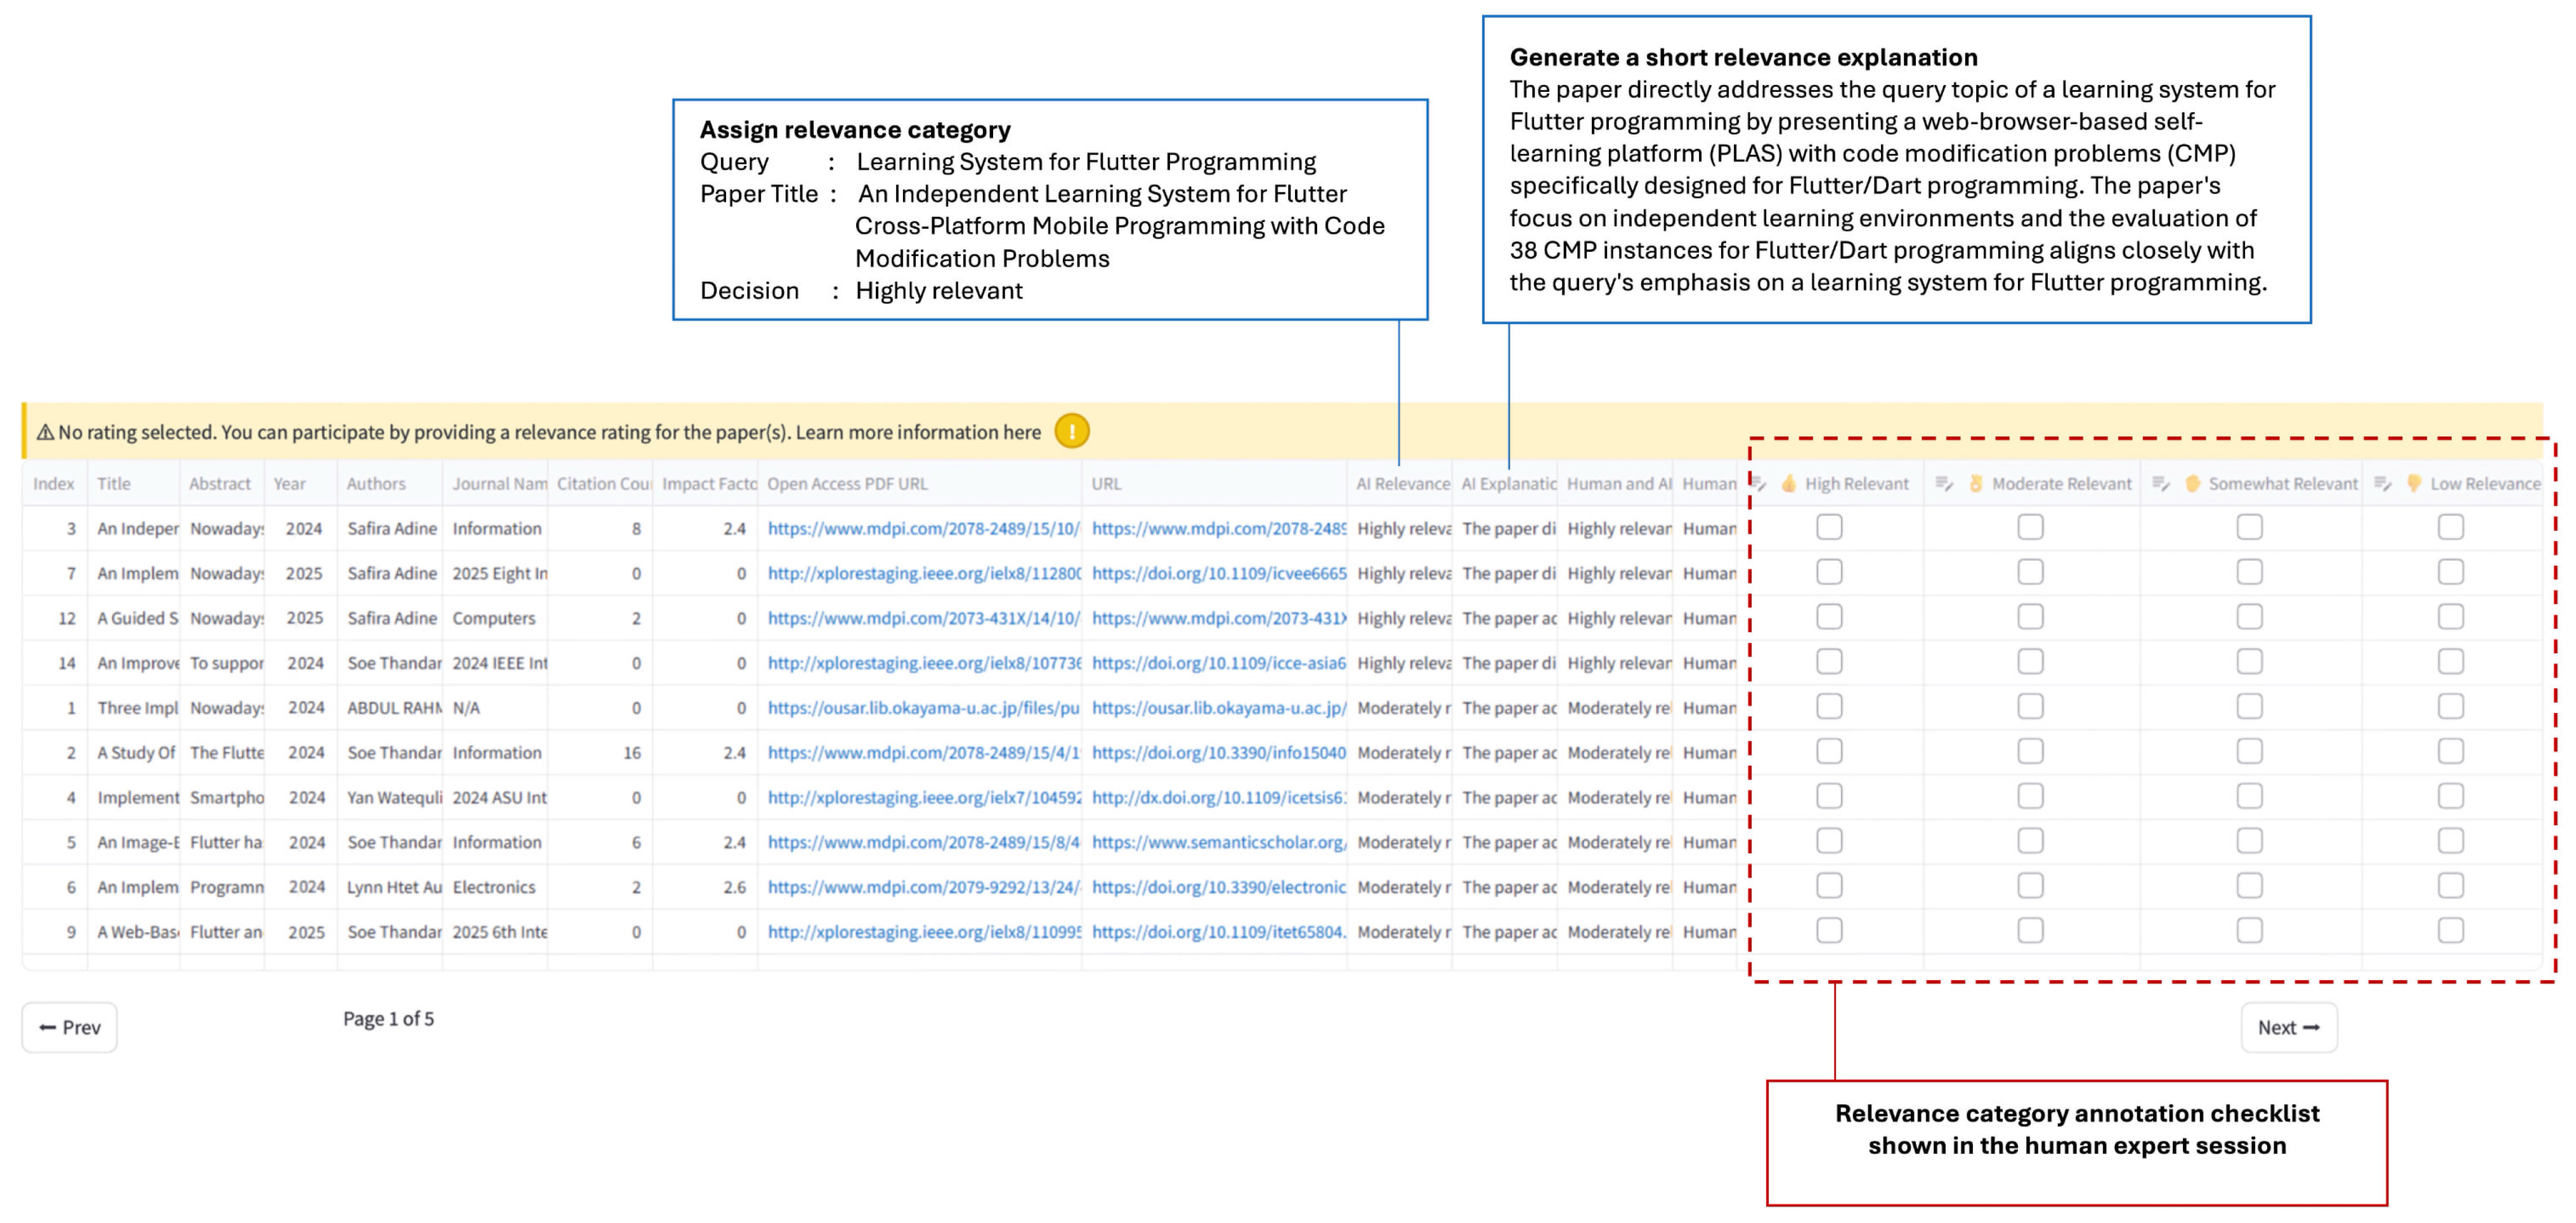Click the 'A Web-Bas' title cell
This screenshot has width=2576, height=1223.
coord(133,932)
